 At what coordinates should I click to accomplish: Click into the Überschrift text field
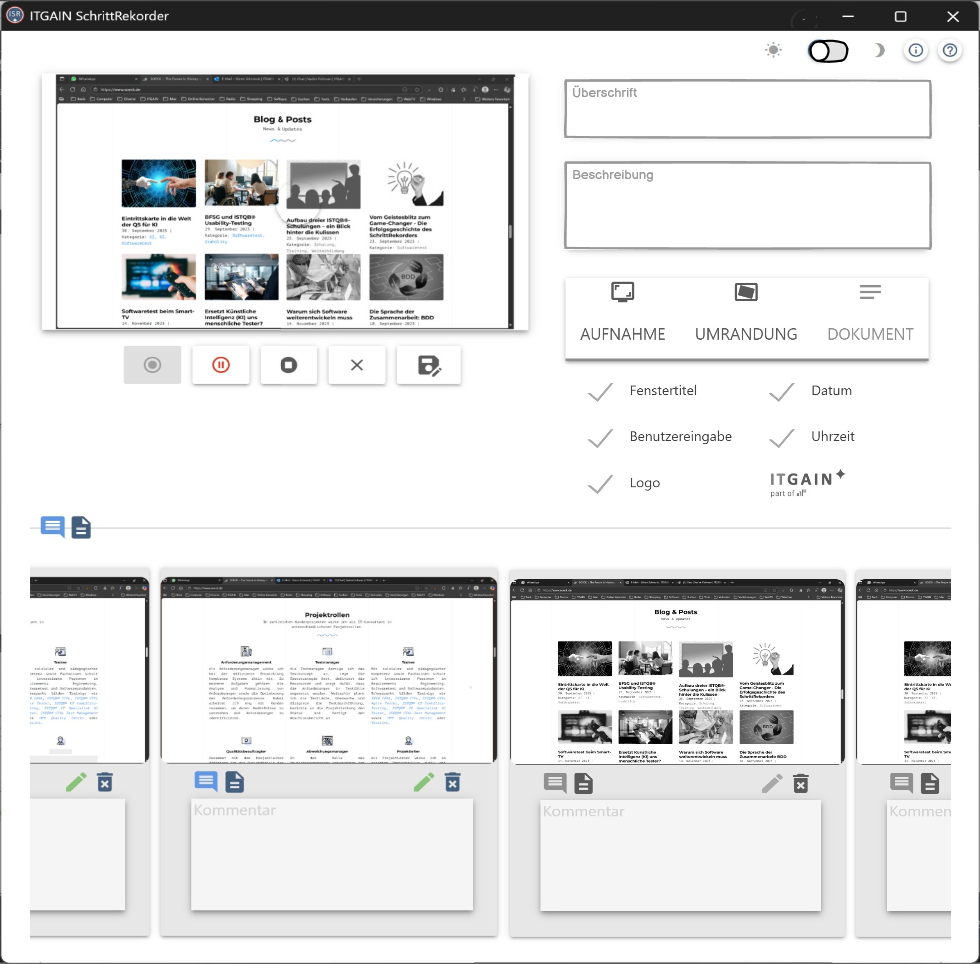pyautogui.click(x=747, y=108)
